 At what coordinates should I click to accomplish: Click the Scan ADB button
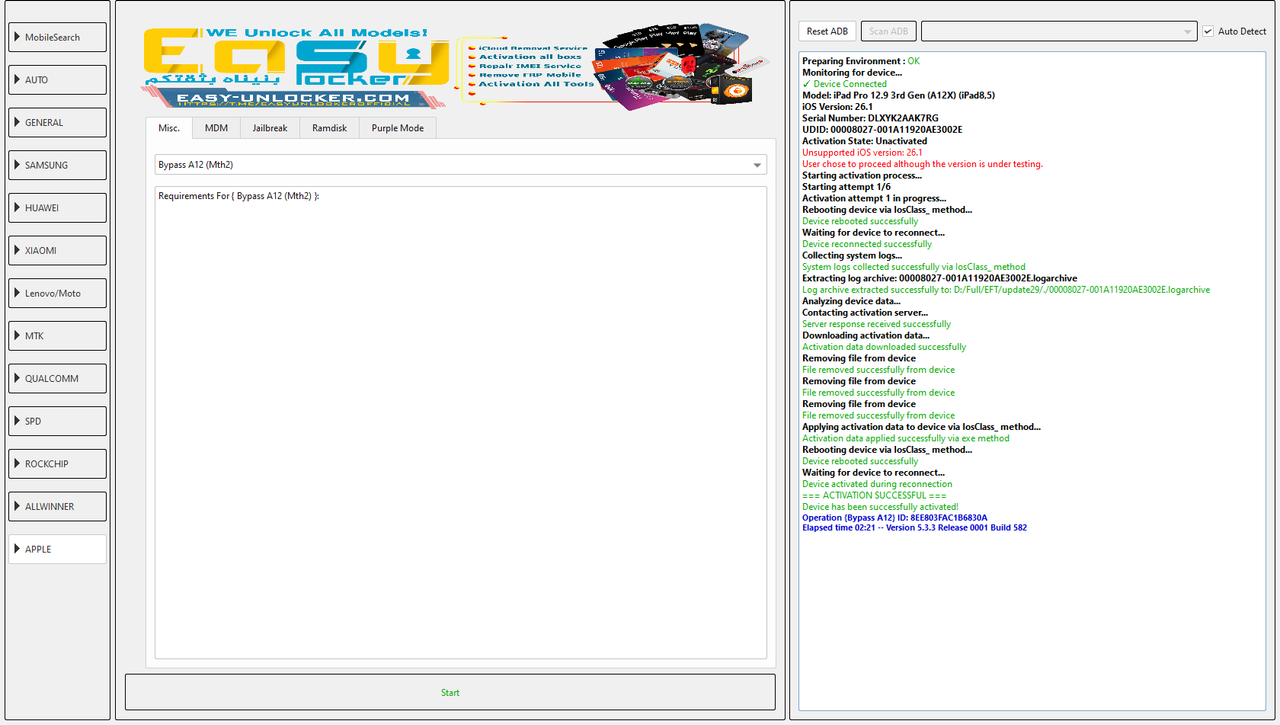point(888,31)
